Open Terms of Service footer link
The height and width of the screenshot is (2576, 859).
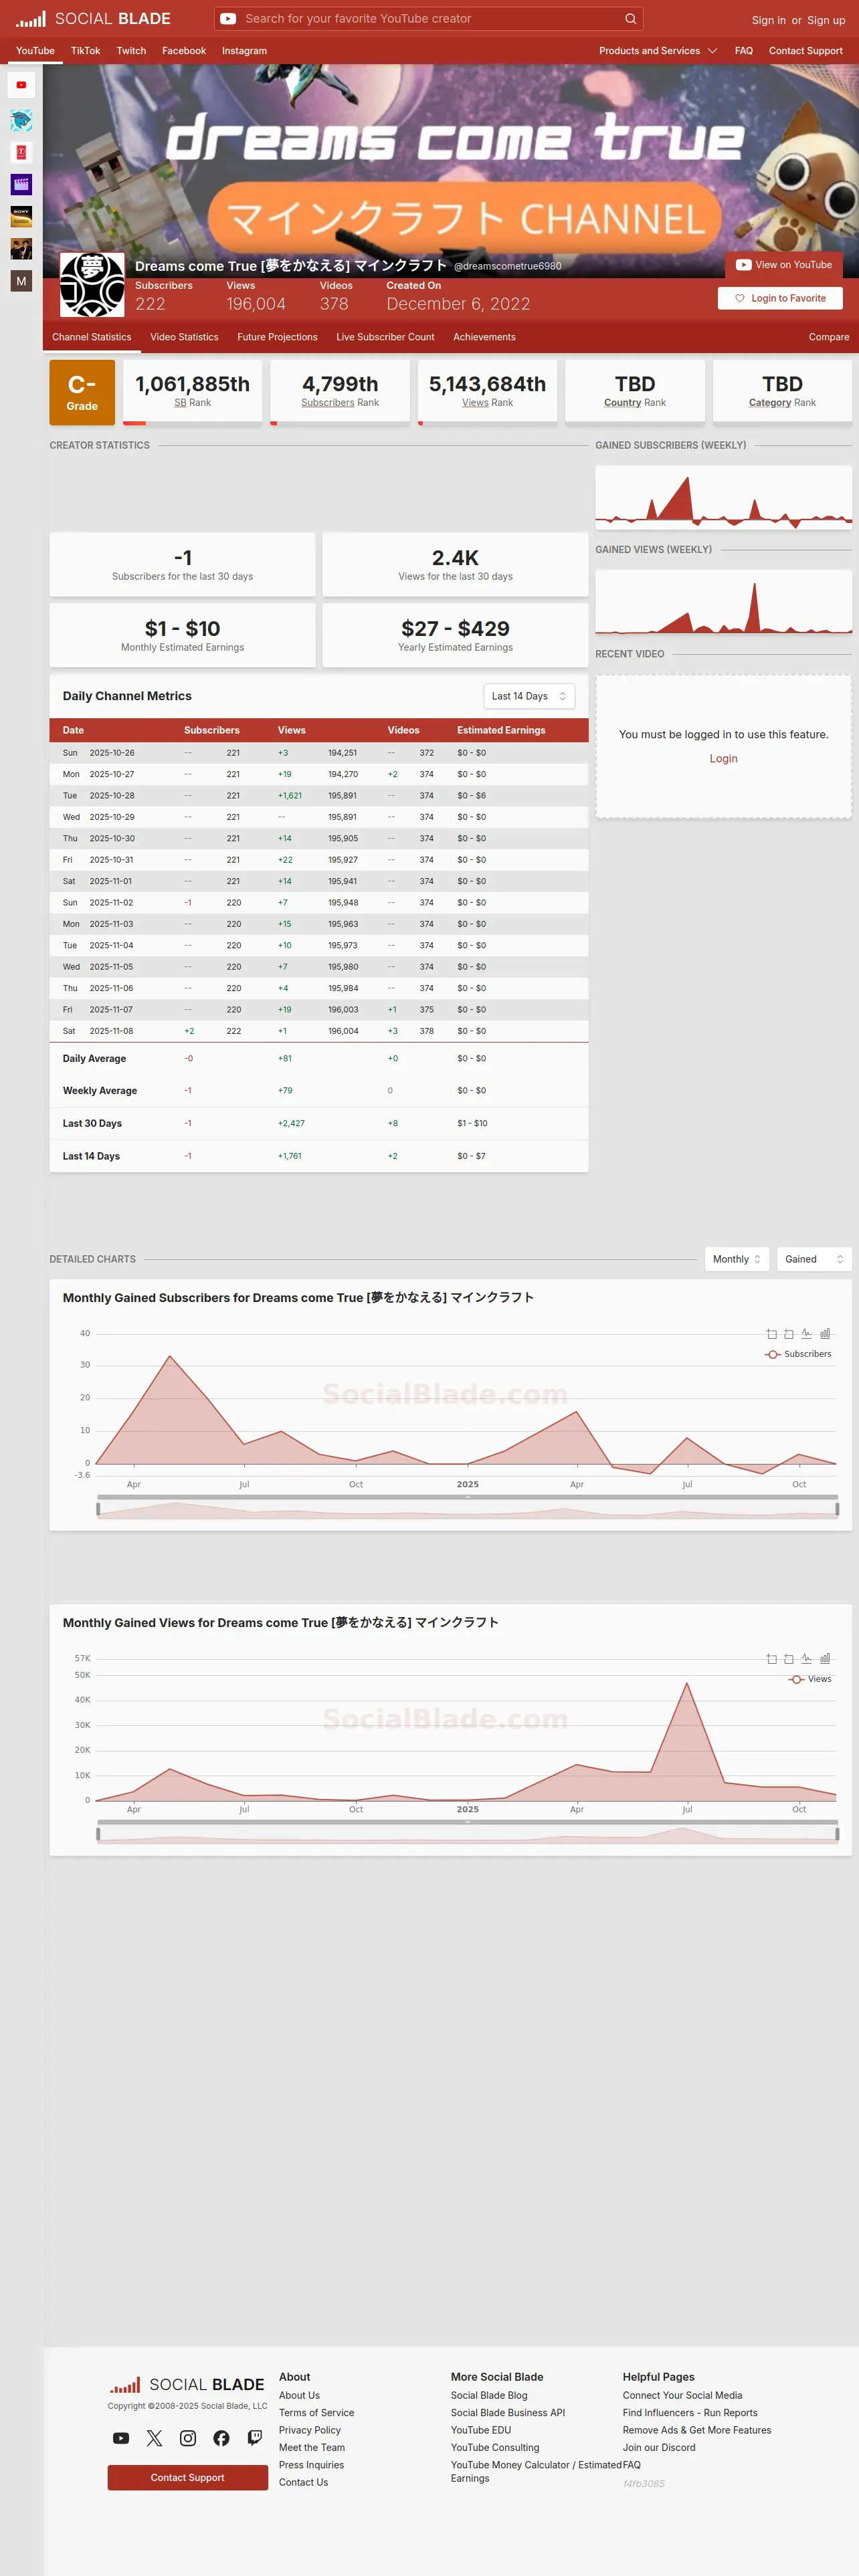point(316,2413)
